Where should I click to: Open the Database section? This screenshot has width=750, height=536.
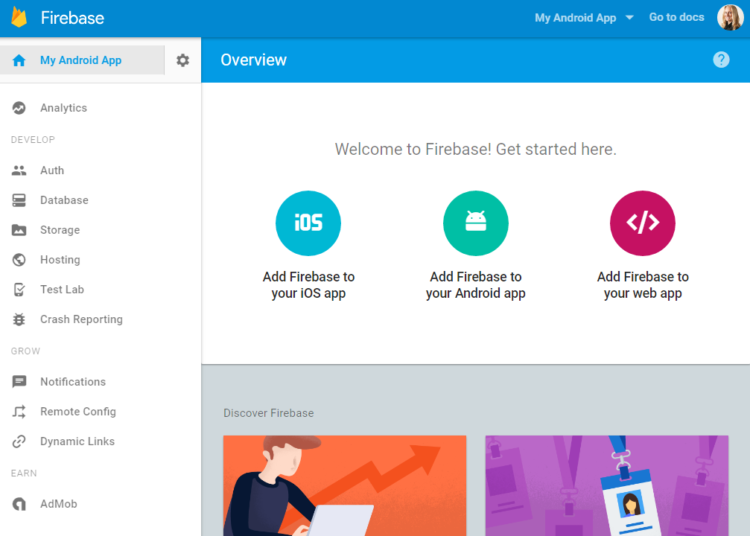click(x=64, y=200)
